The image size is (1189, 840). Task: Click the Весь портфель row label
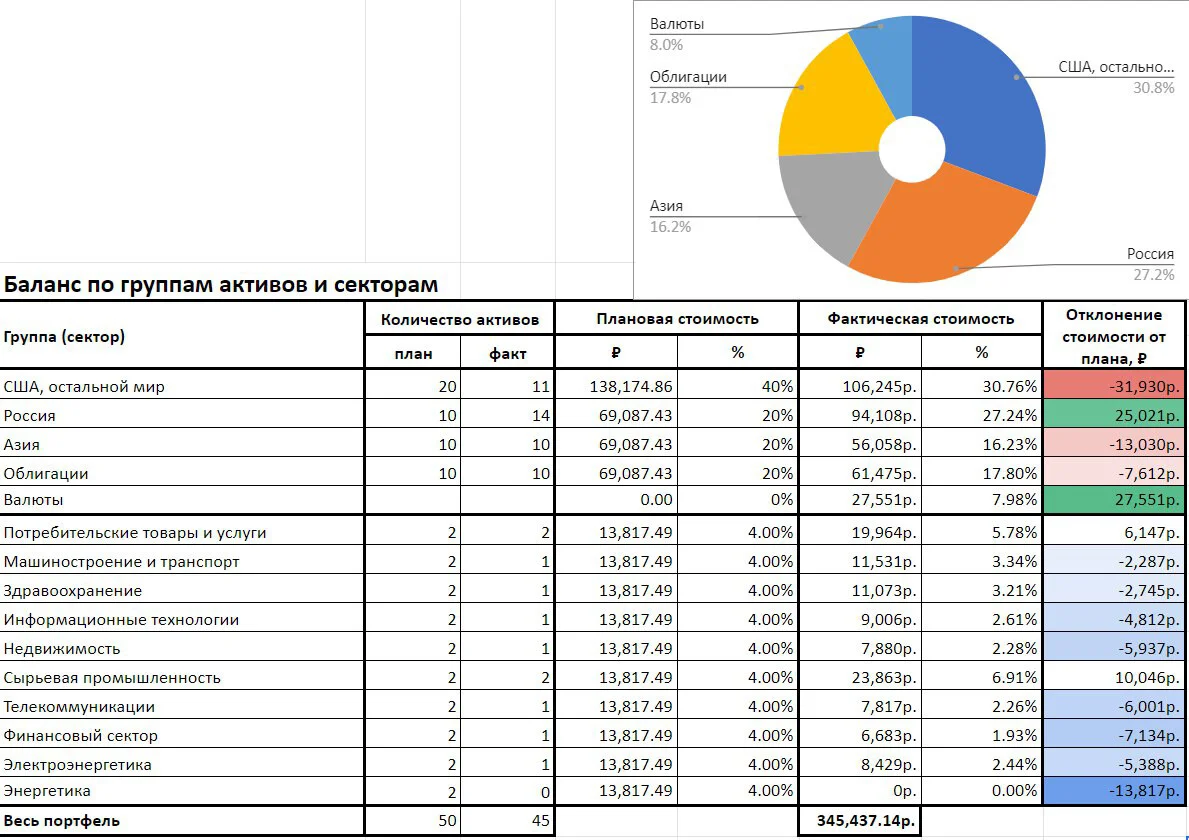coord(182,820)
